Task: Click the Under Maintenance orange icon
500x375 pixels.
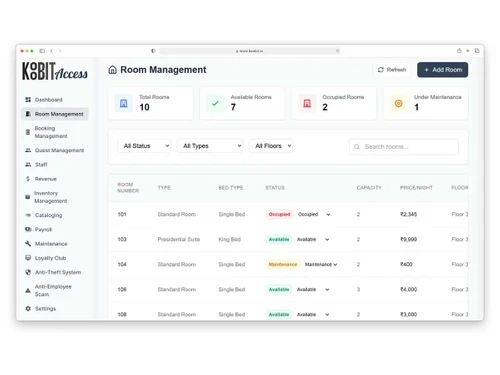Action: (x=399, y=103)
